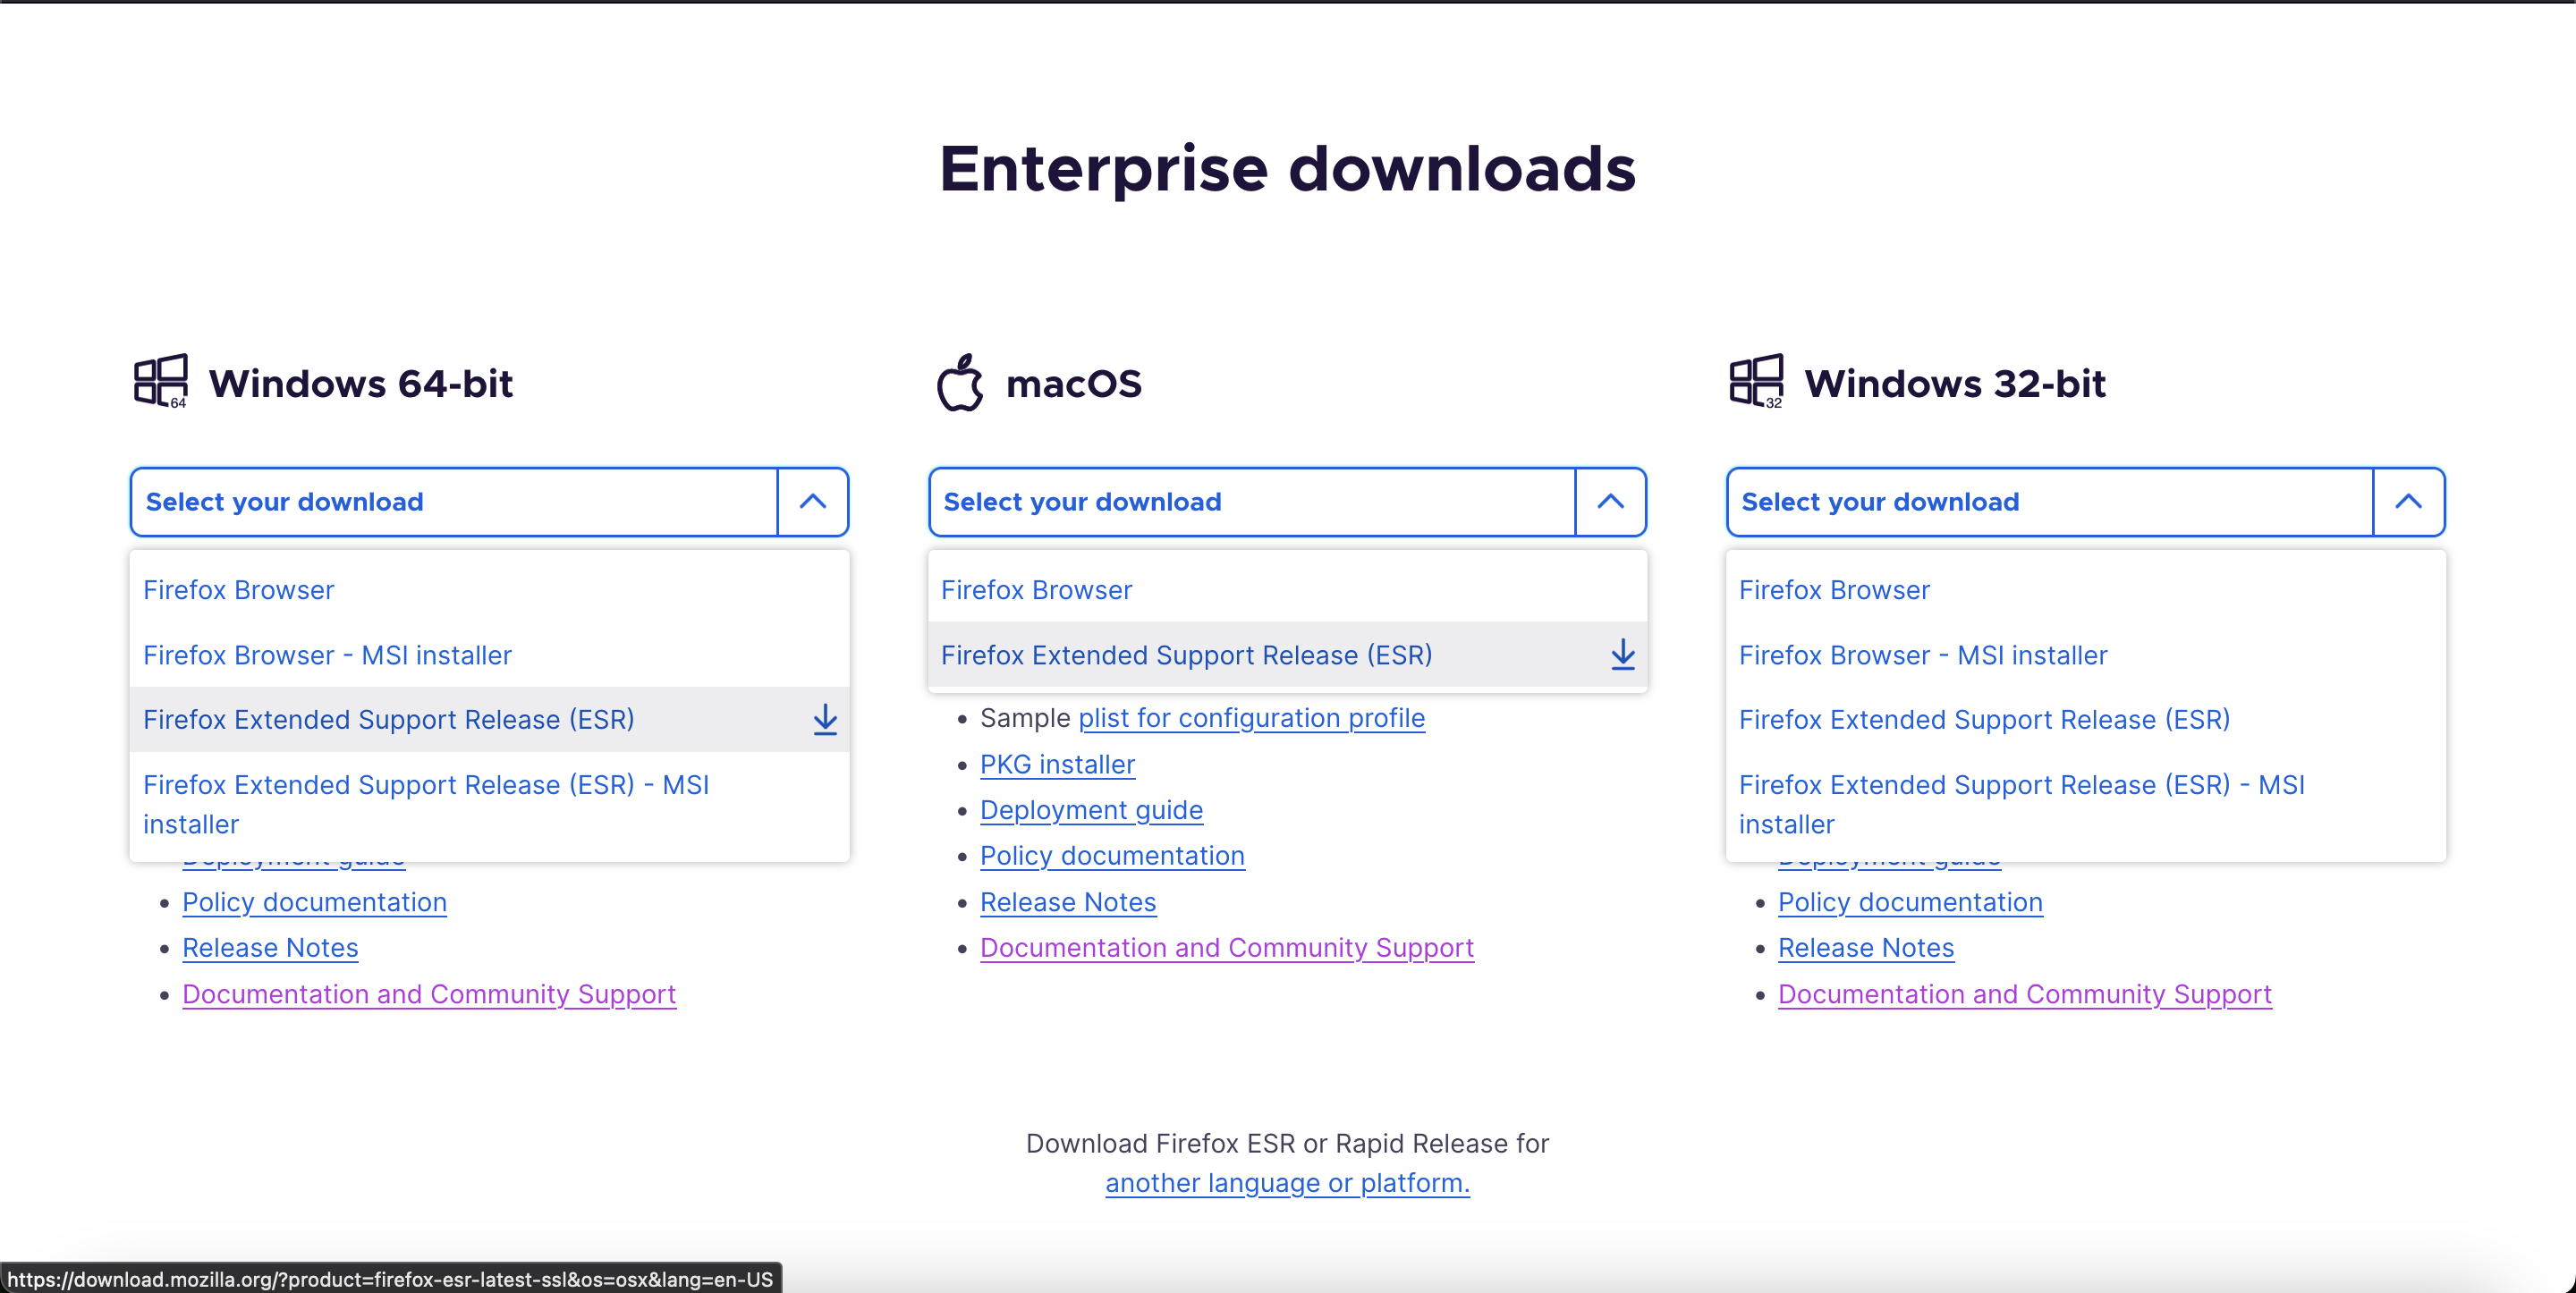Viewport: 2576px width, 1293px height.
Task: Choose ESR - MSI installer for Windows 64-bit
Action: pos(489,804)
